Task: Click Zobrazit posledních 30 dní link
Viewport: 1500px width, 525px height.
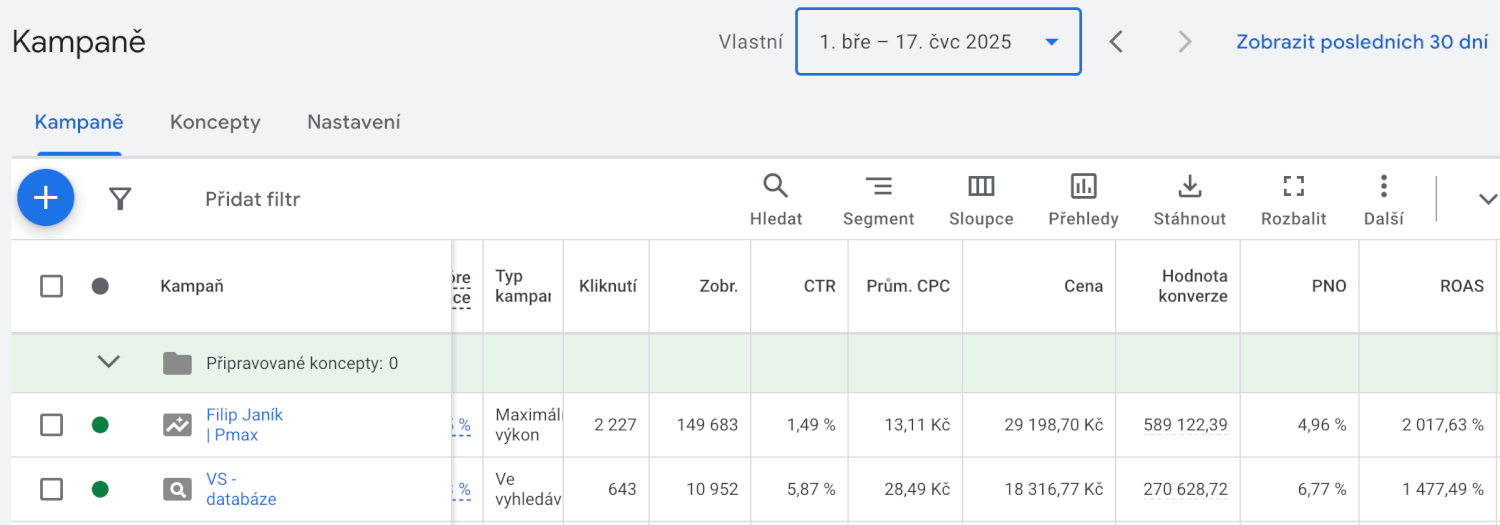Action: pos(1362,42)
